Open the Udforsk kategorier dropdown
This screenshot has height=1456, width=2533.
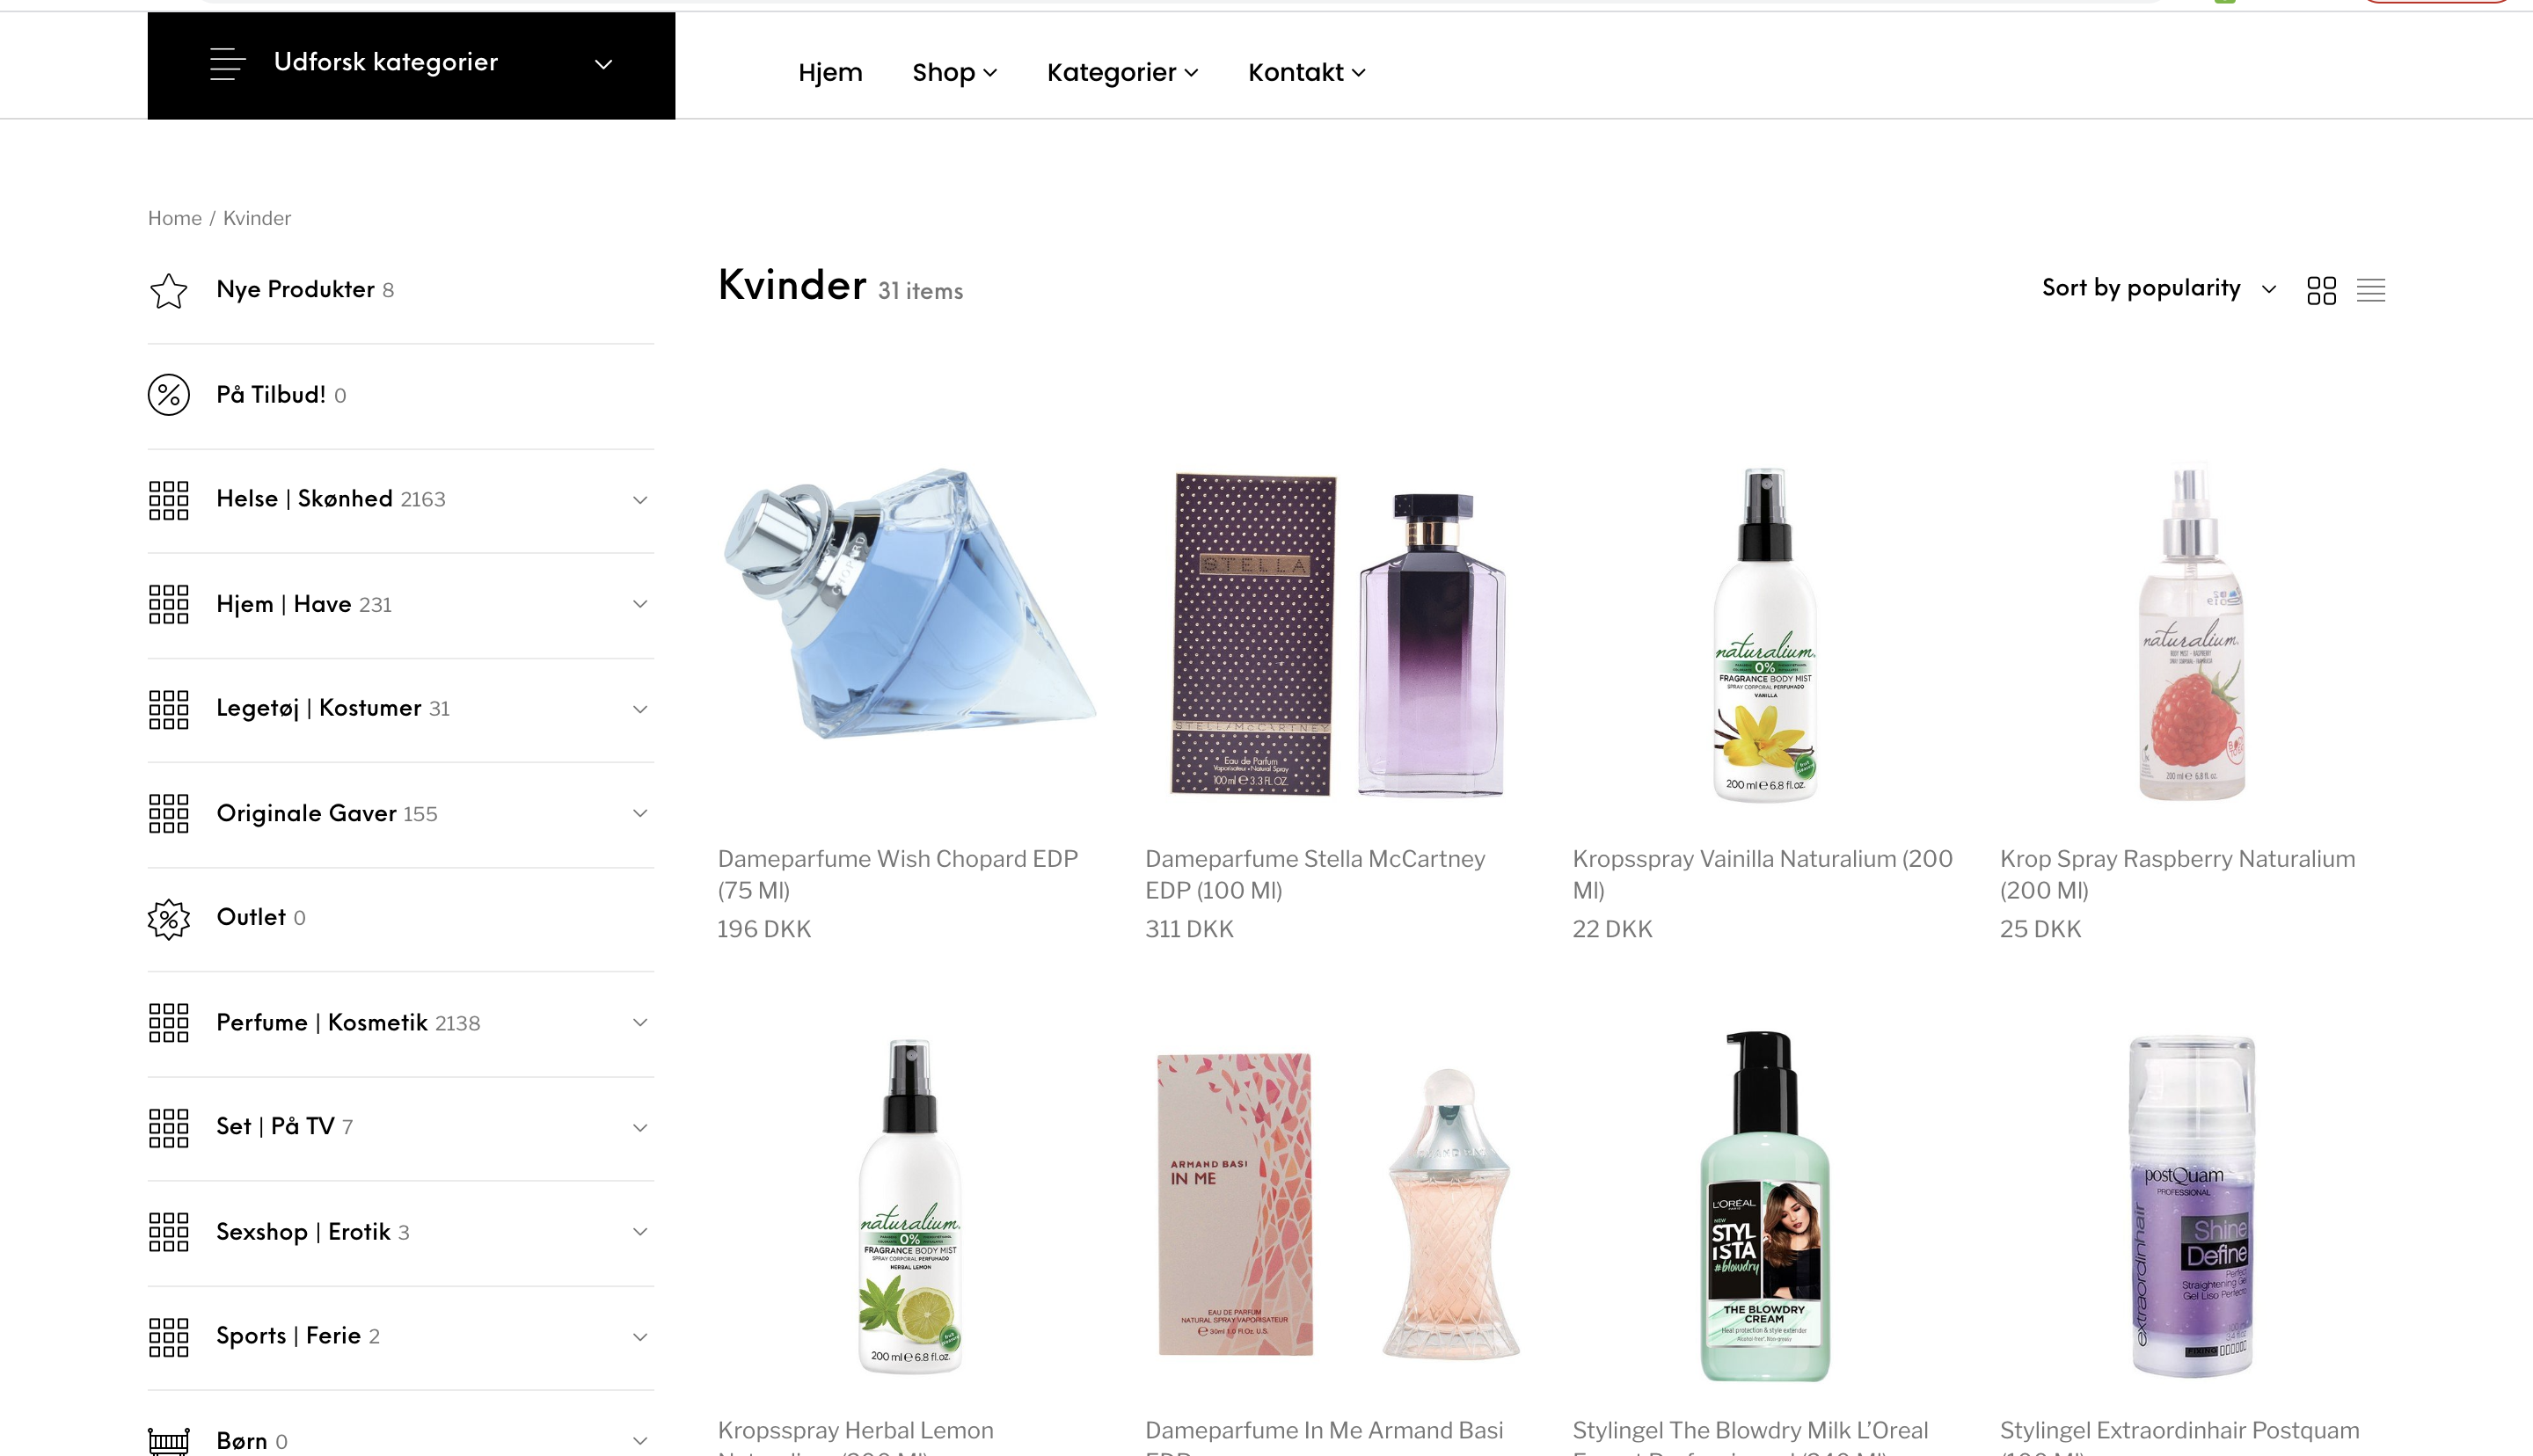[x=411, y=65]
